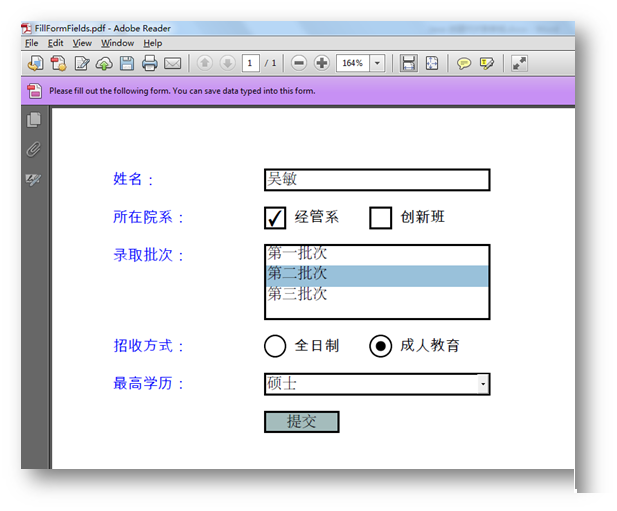Viewport: 617px width, 511px height.
Task: Select the highlight text tool
Action: (487, 63)
